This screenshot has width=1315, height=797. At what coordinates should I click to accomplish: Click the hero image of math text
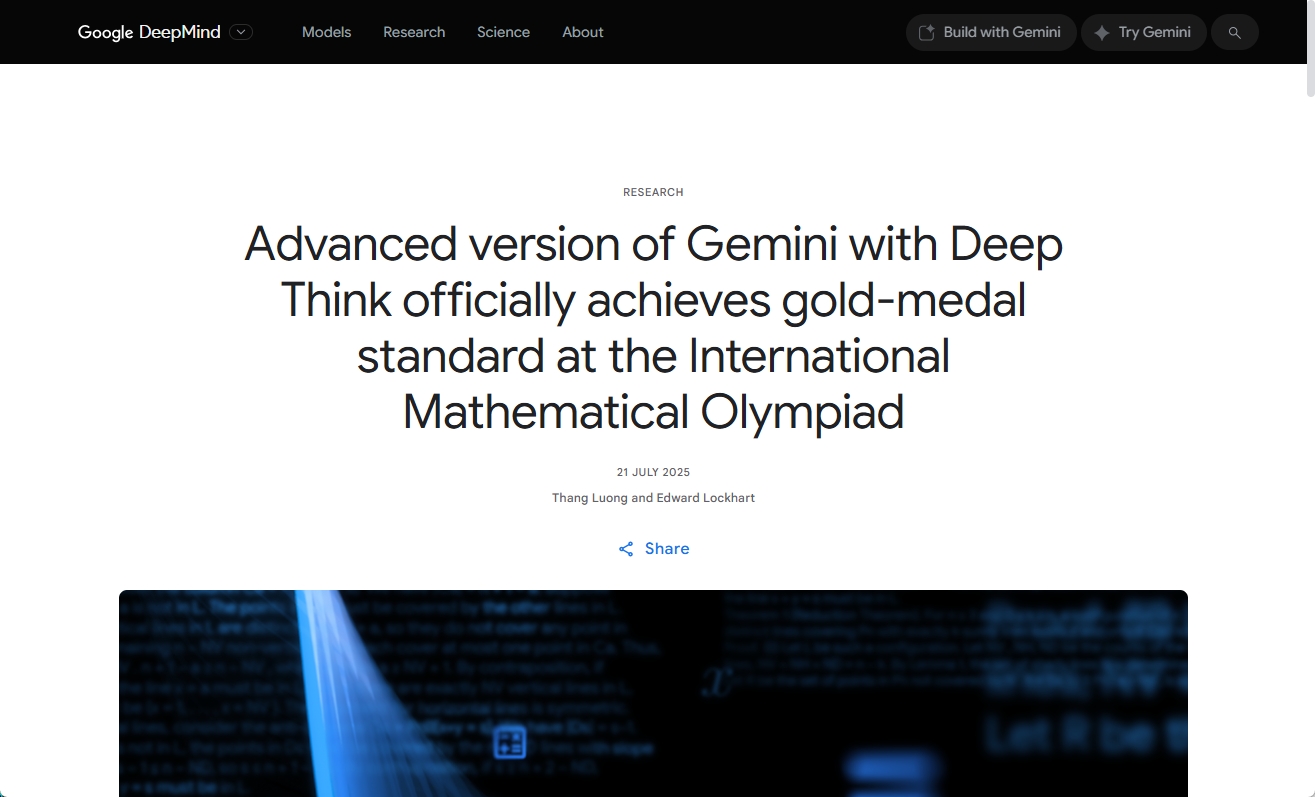pyautogui.click(x=653, y=693)
